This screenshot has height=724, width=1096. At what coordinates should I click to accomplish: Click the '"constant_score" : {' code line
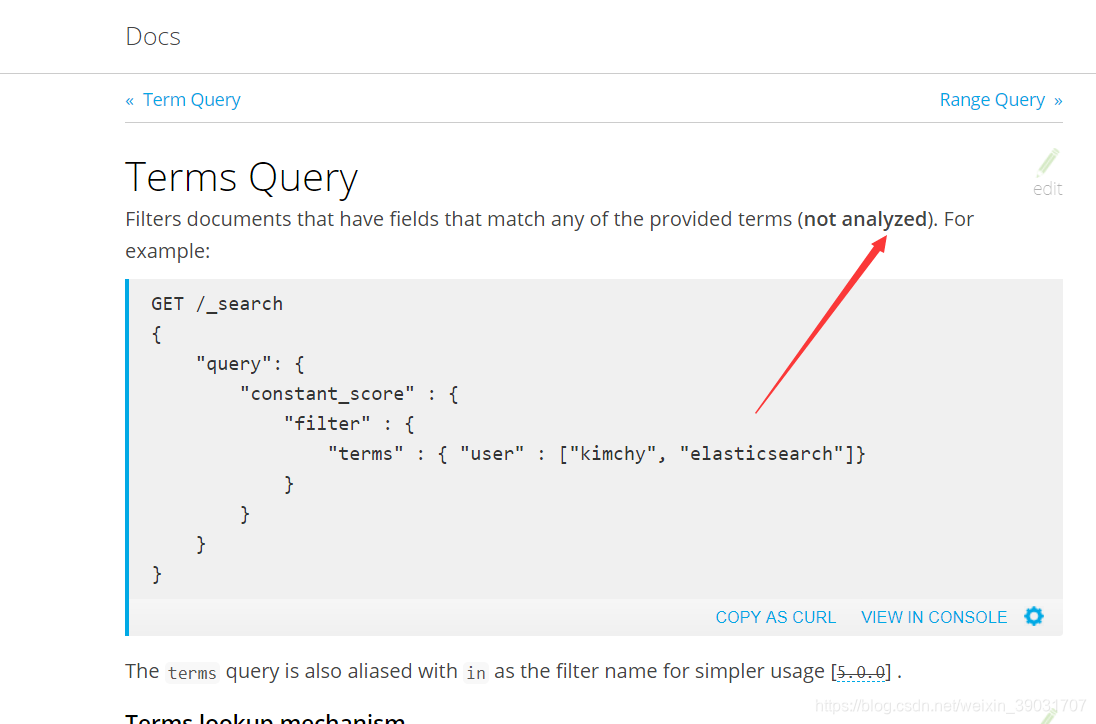(349, 394)
